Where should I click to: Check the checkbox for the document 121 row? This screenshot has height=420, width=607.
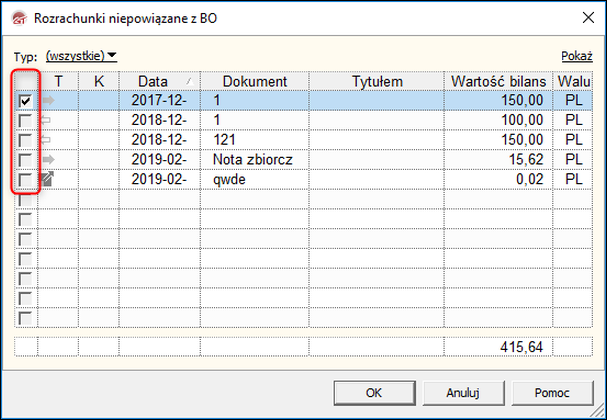coord(26,140)
